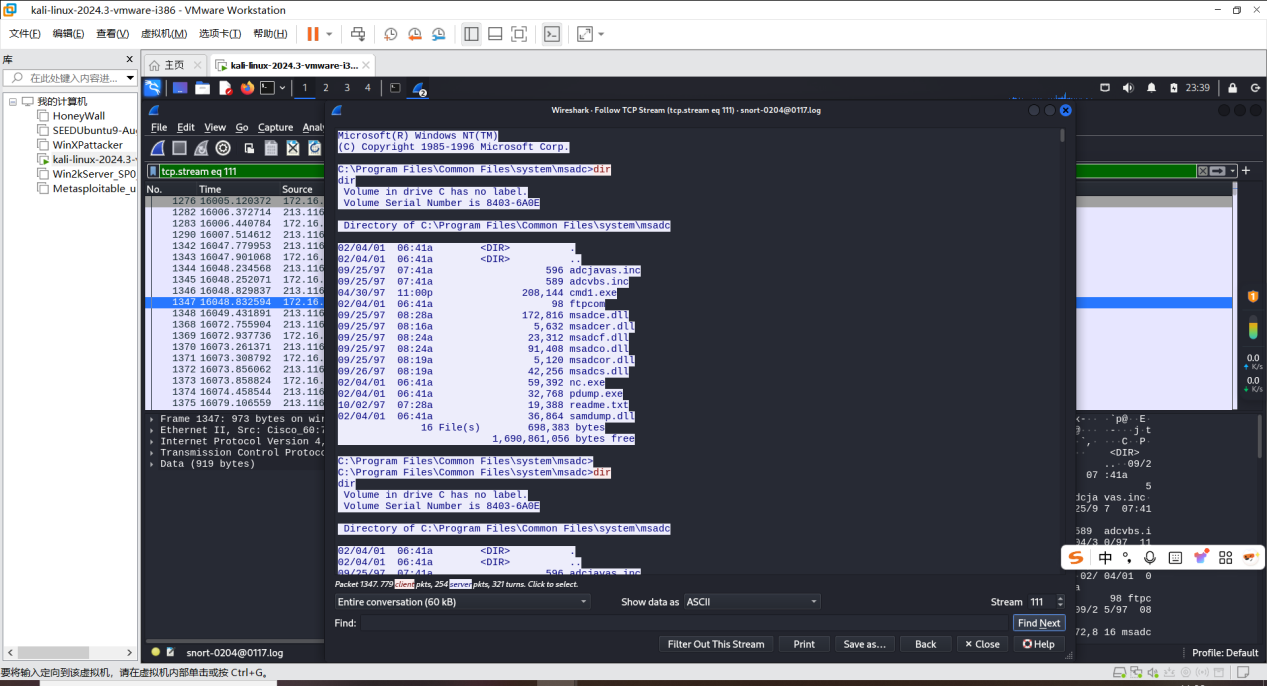Open dropdown arrow beside VMware pause button
The width and height of the screenshot is (1267, 686).
tap(329, 35)
